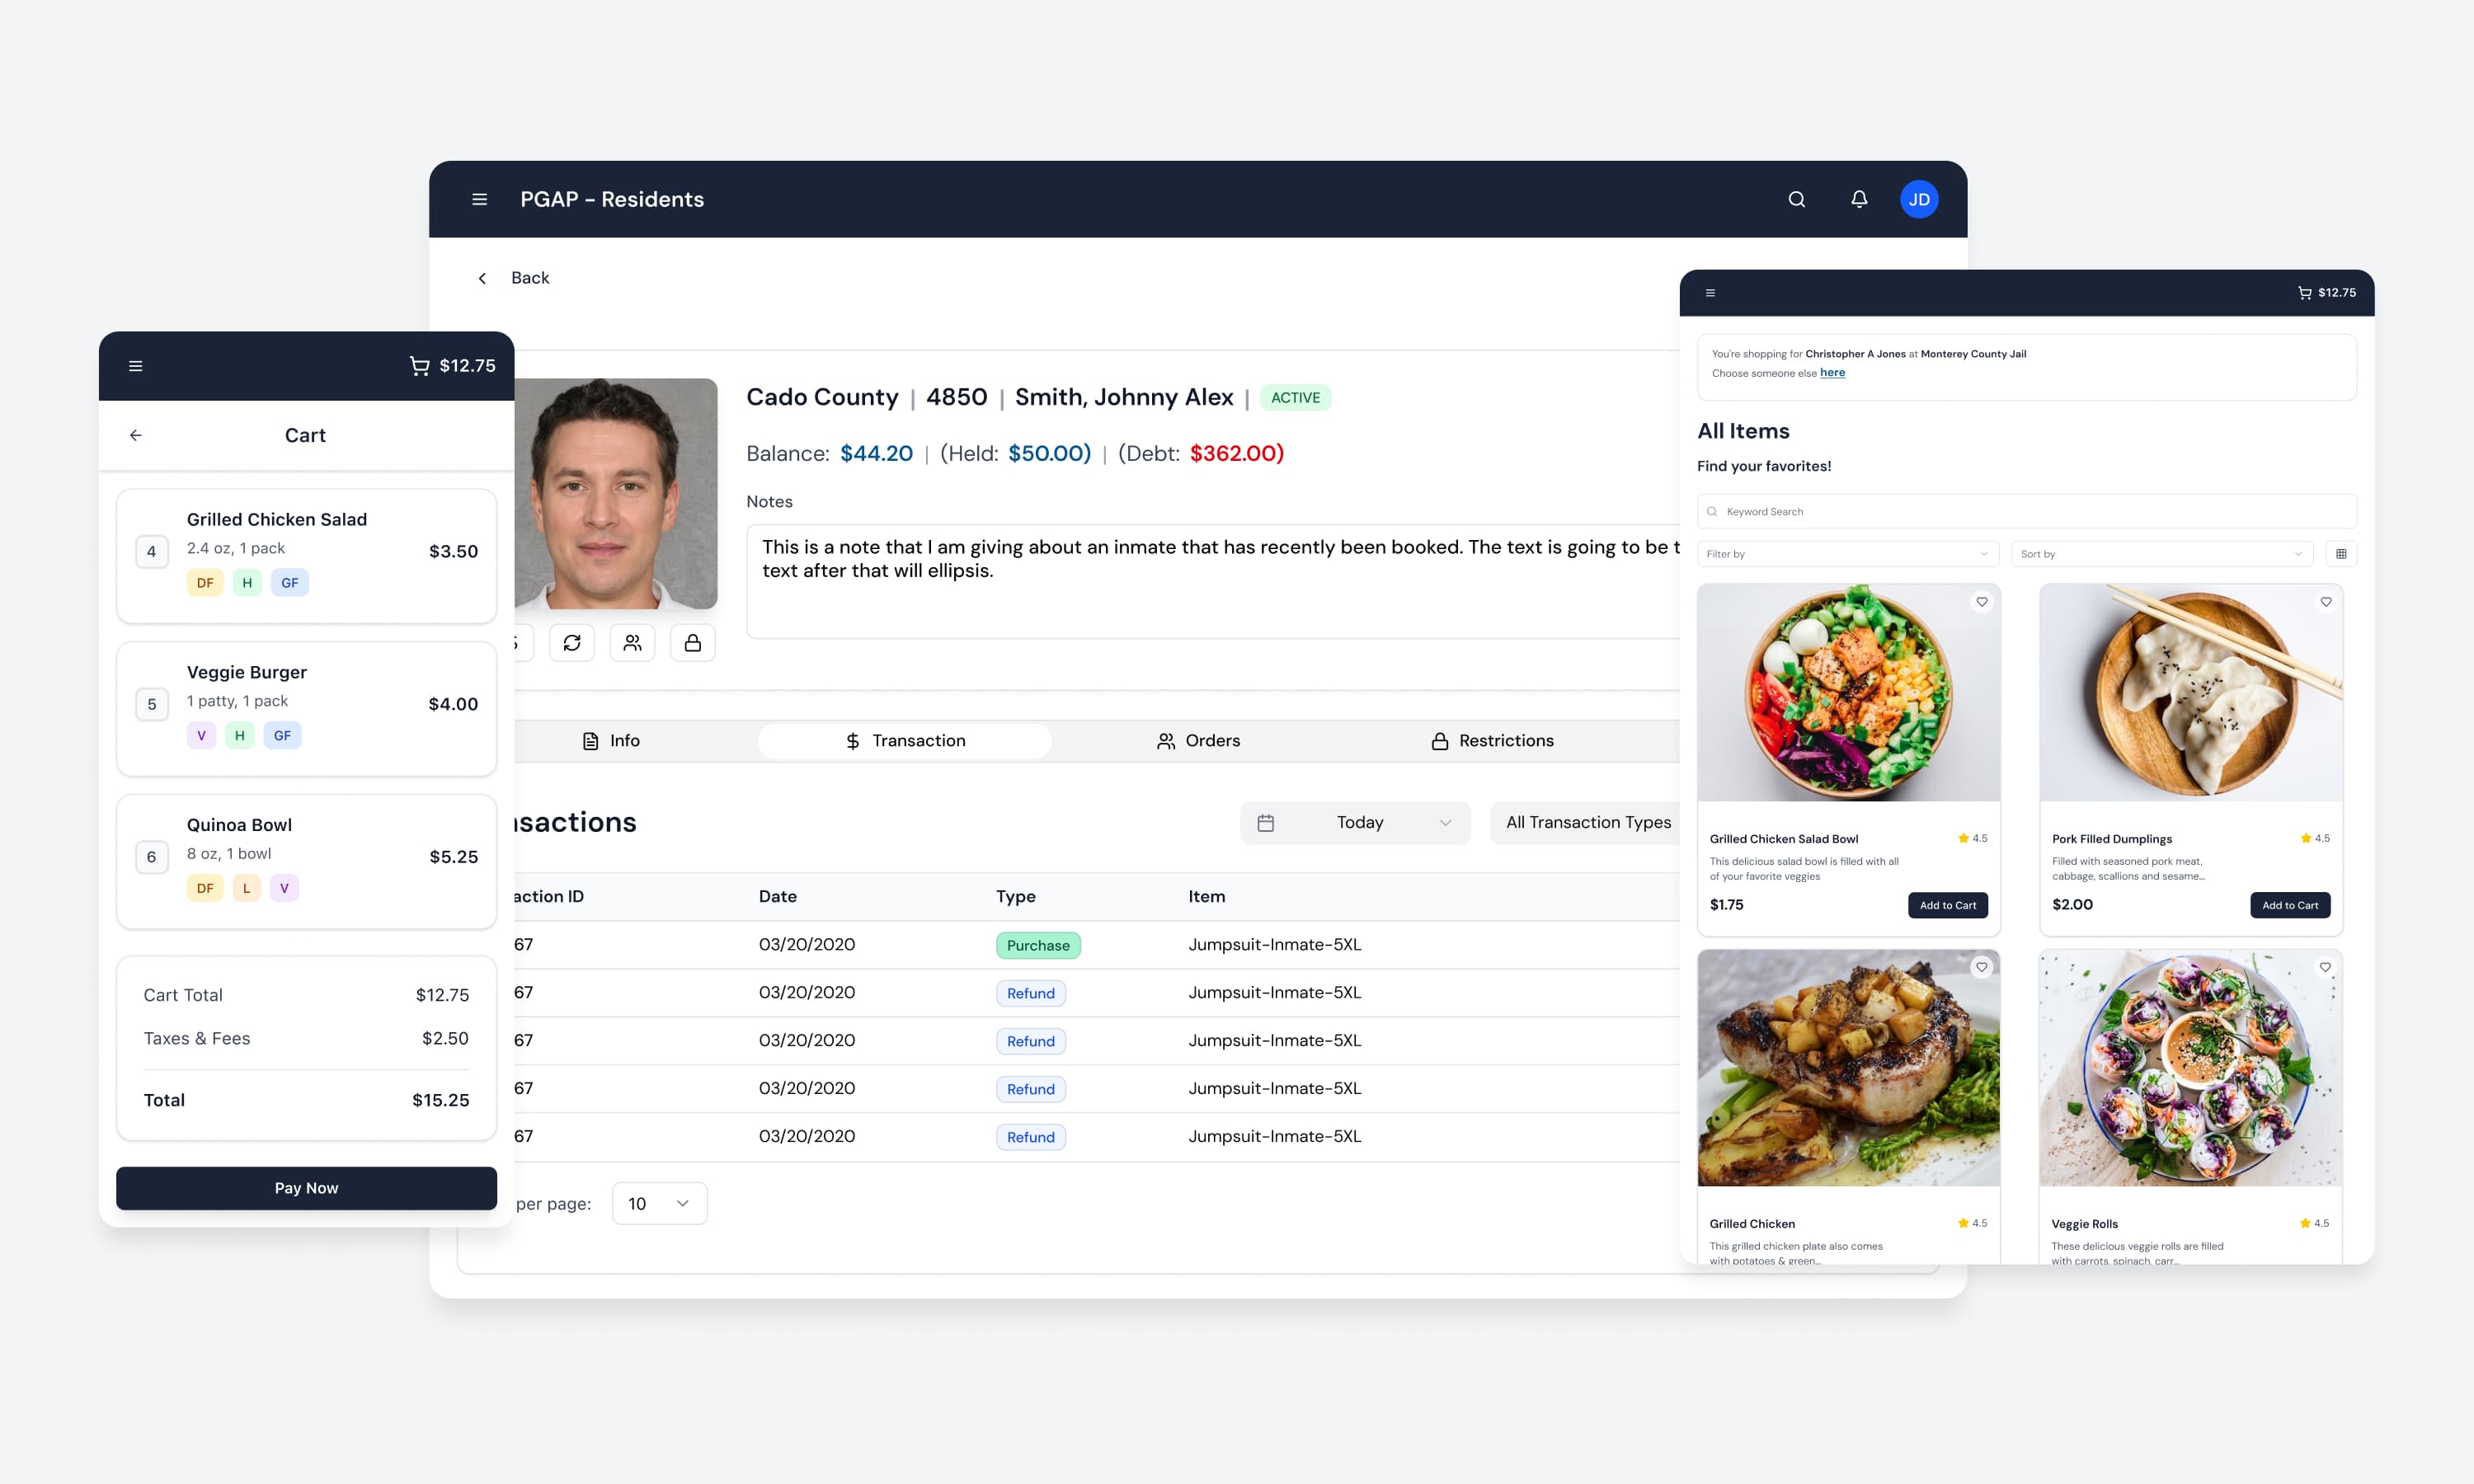Click the JD user avatar

coord(1918,199)
